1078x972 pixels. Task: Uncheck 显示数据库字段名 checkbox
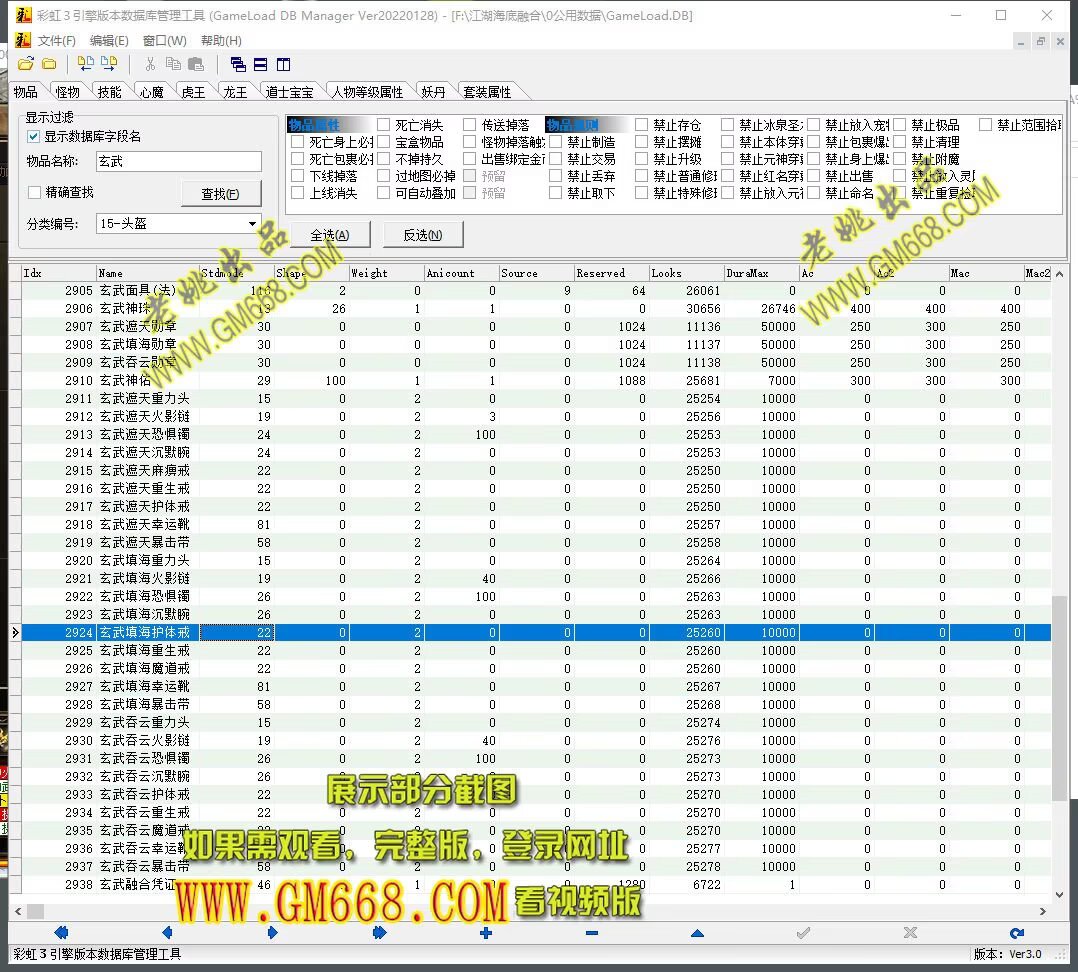click(34, 136)
